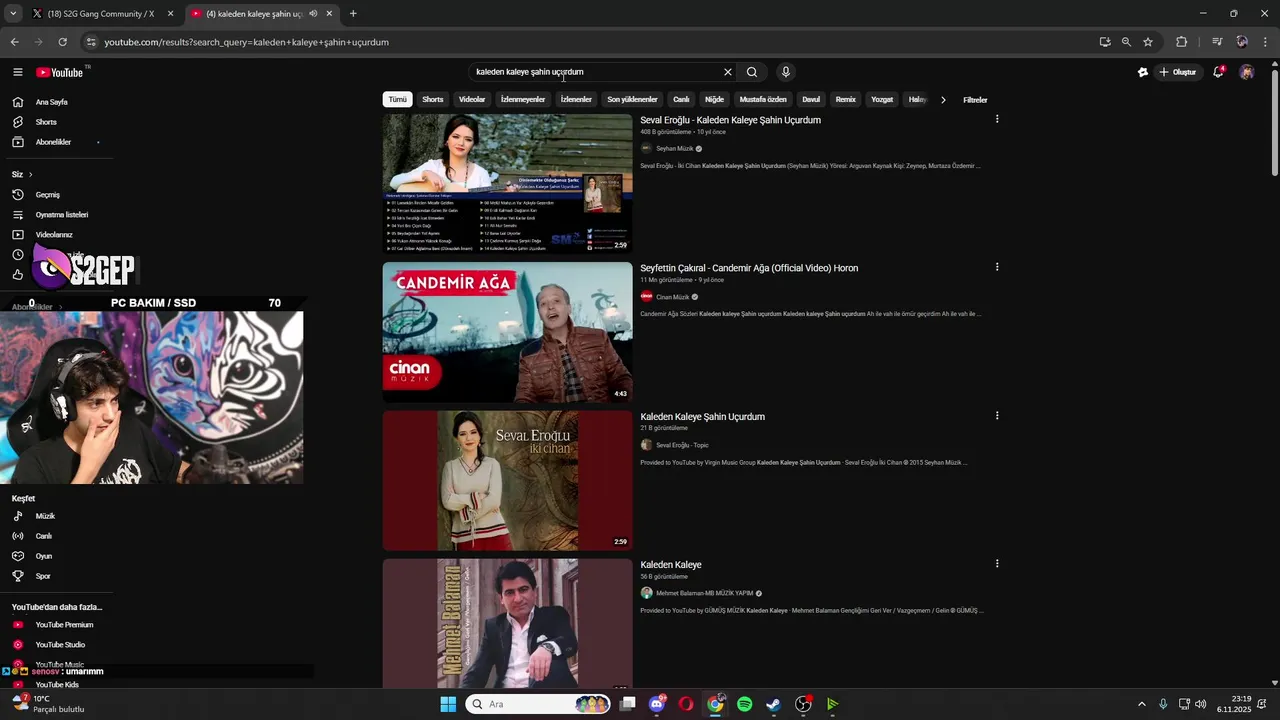Open options for Seval Eroğlu first video
Screen dimensions: 1280x720
click(x=996, y=119)
